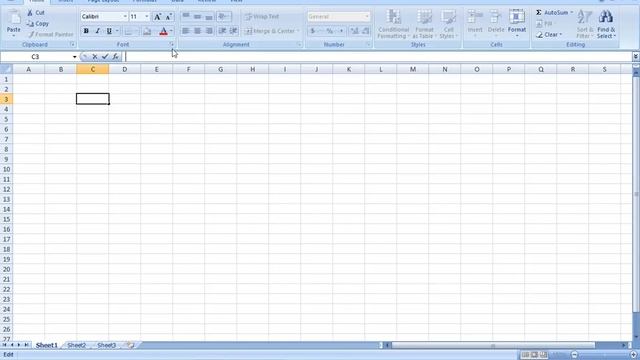640x360 pixels.
Task: Open the Format cells menu
Action: [517, 24]
